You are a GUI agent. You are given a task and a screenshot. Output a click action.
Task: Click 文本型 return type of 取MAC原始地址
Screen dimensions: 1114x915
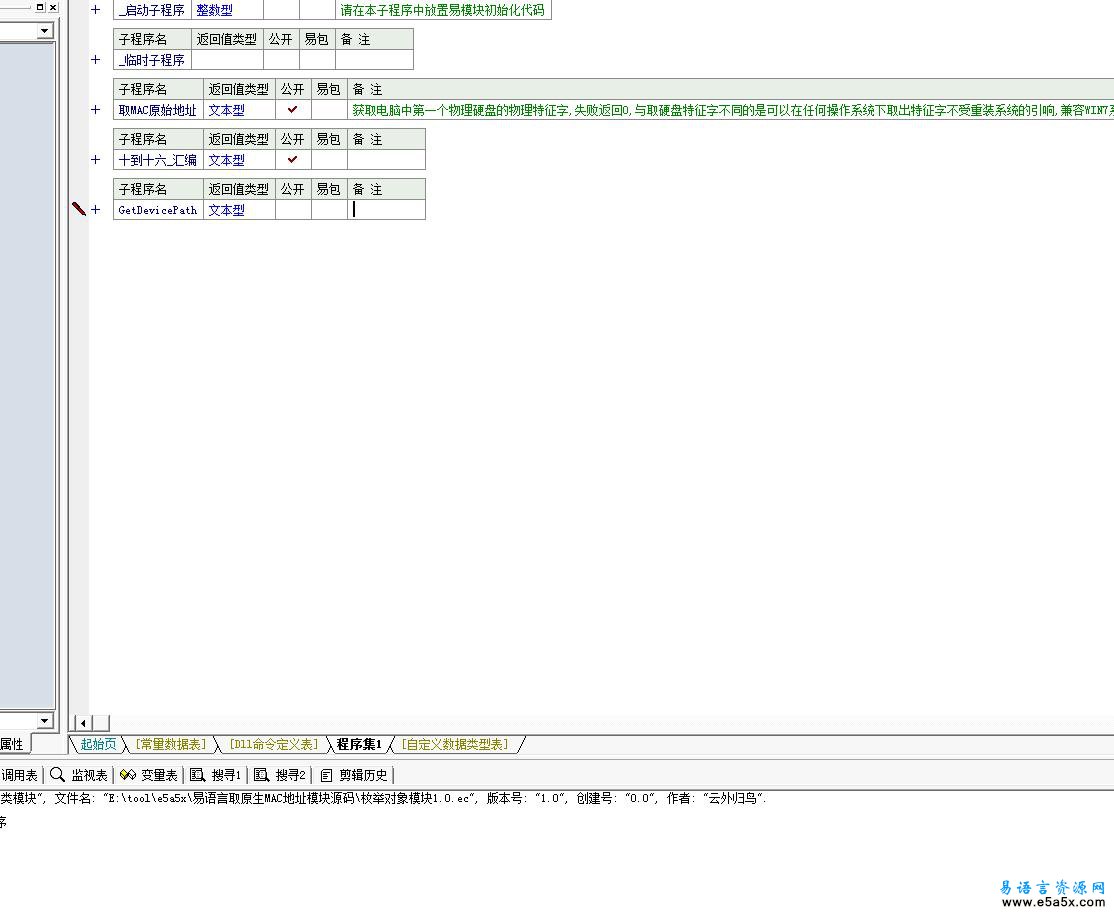pyautogui.click(x=227, y=110)
